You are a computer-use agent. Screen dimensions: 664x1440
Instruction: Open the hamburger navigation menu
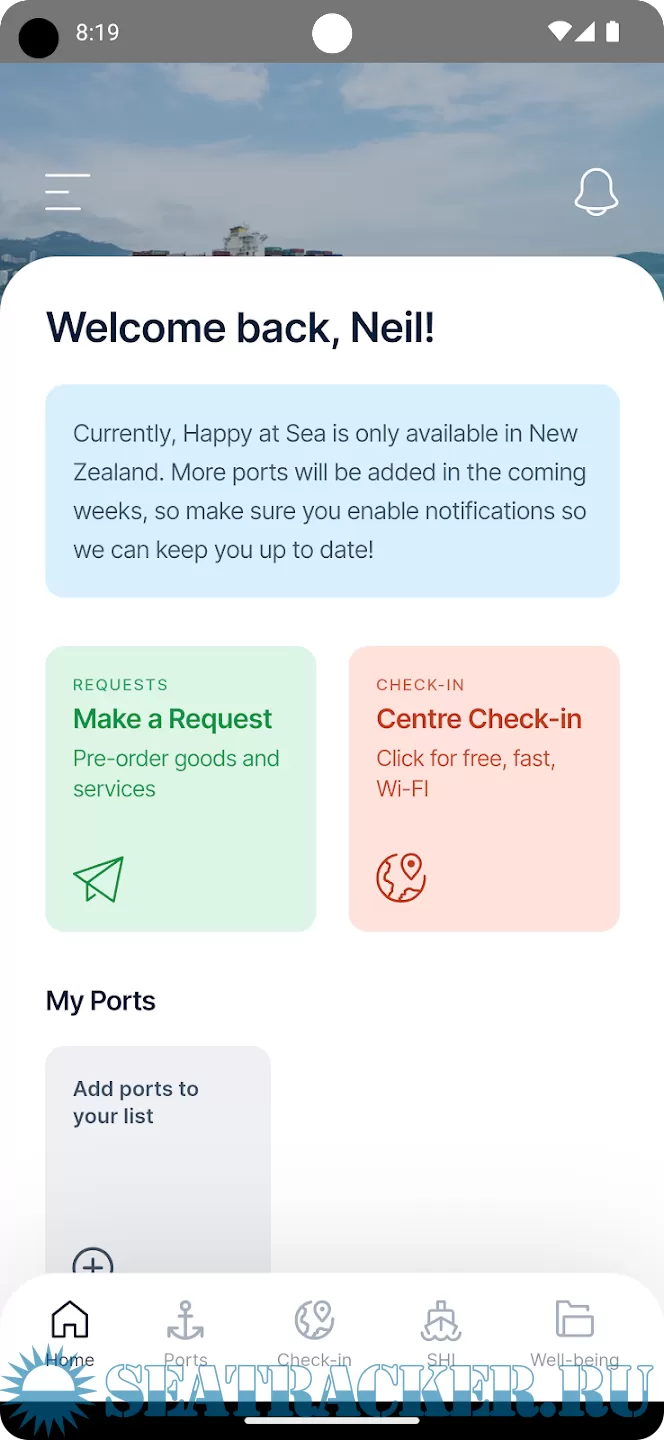67,192
